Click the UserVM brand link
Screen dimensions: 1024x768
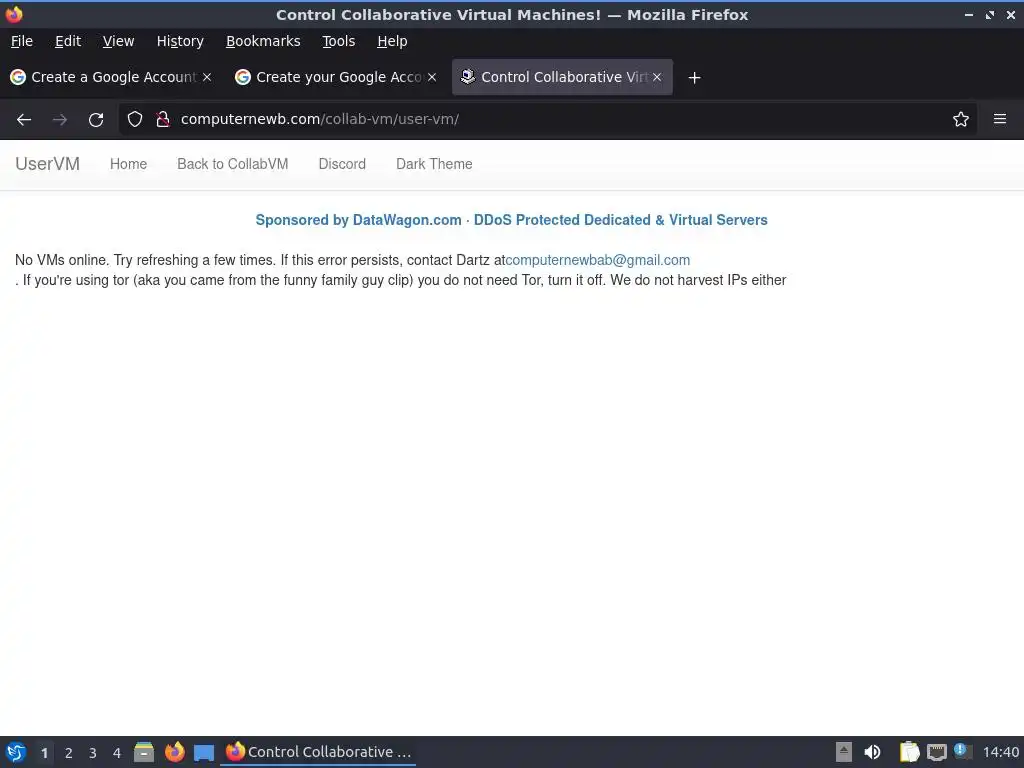point(48,164)
